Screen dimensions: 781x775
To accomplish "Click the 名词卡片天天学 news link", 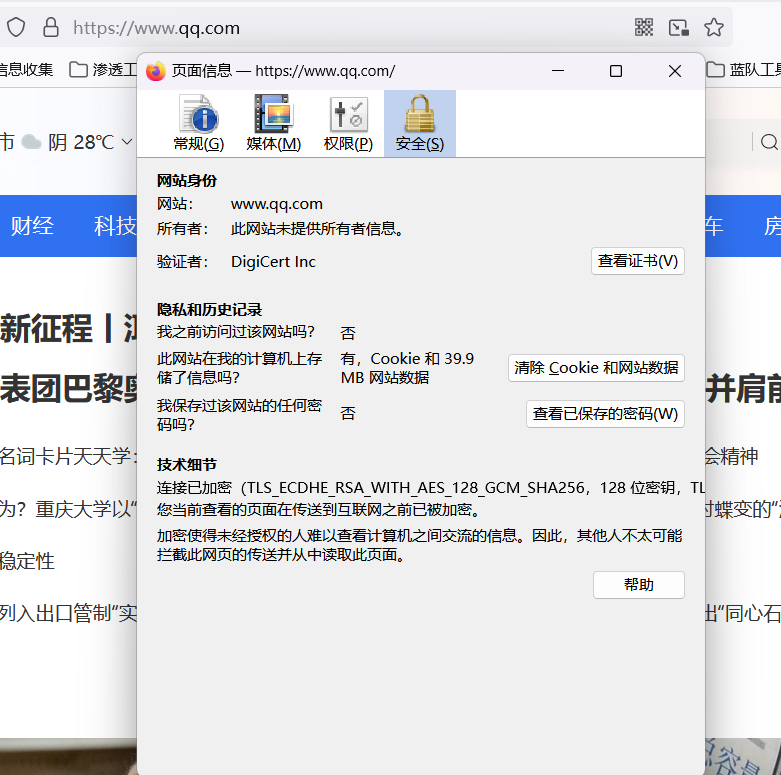I will click(68, 456).
